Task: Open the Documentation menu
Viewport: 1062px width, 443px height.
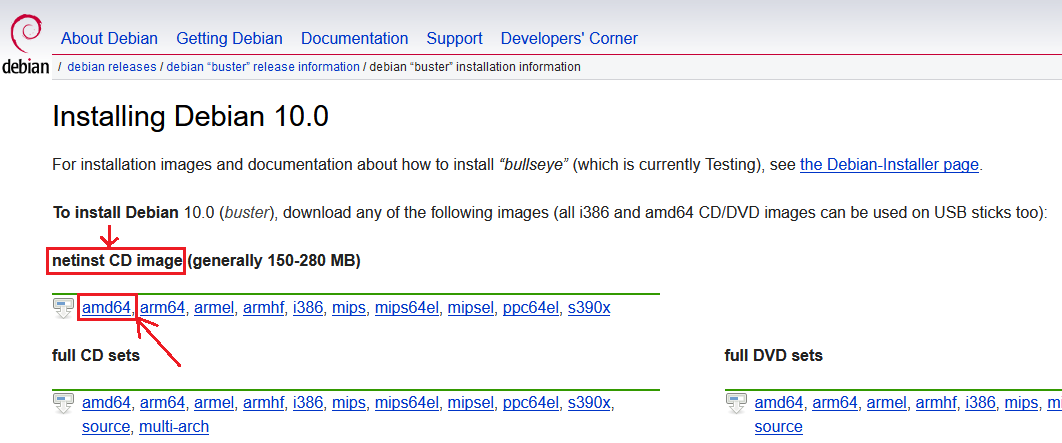Action: click(355, 39)
